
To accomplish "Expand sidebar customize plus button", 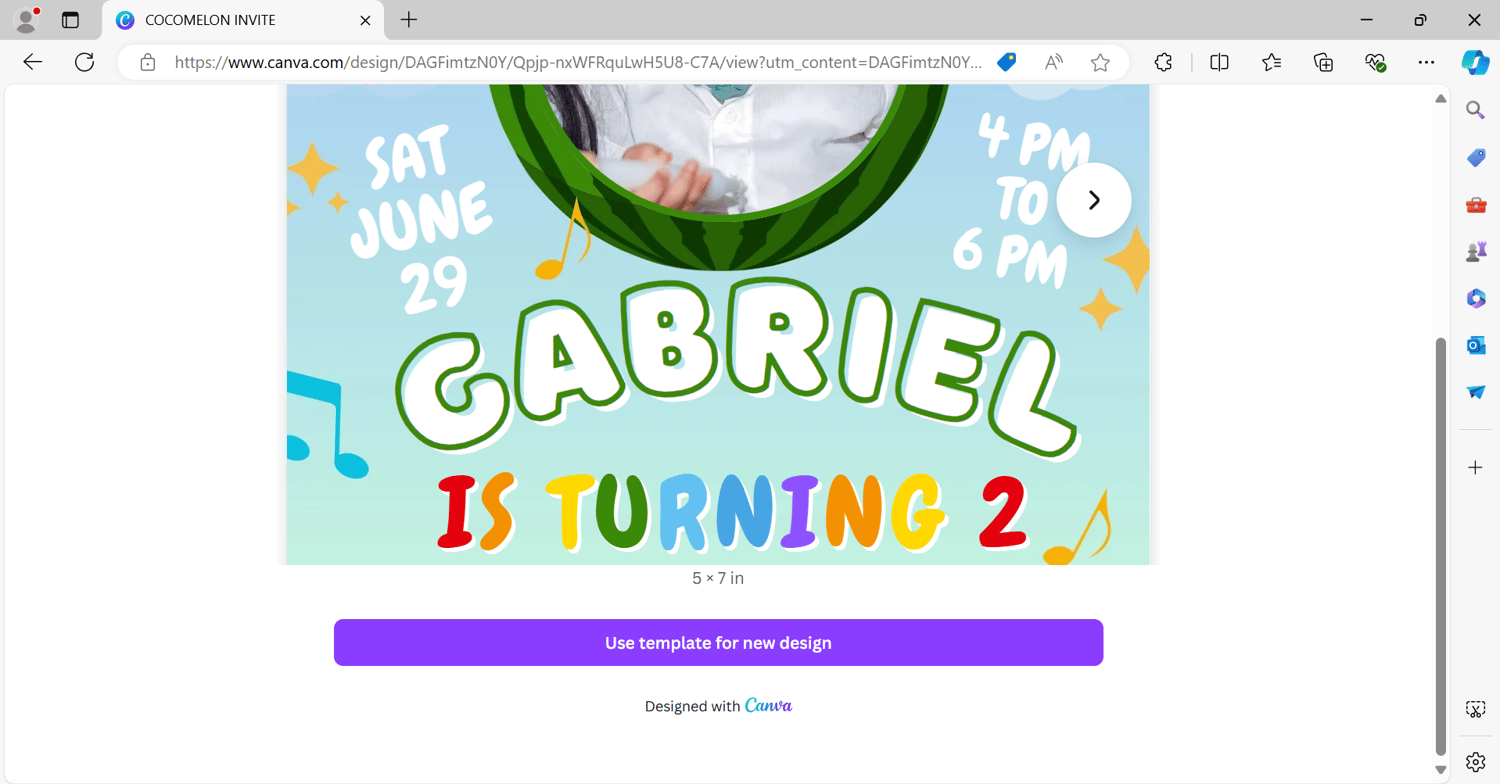I will pyautogui.click(x=1476, y=467).
